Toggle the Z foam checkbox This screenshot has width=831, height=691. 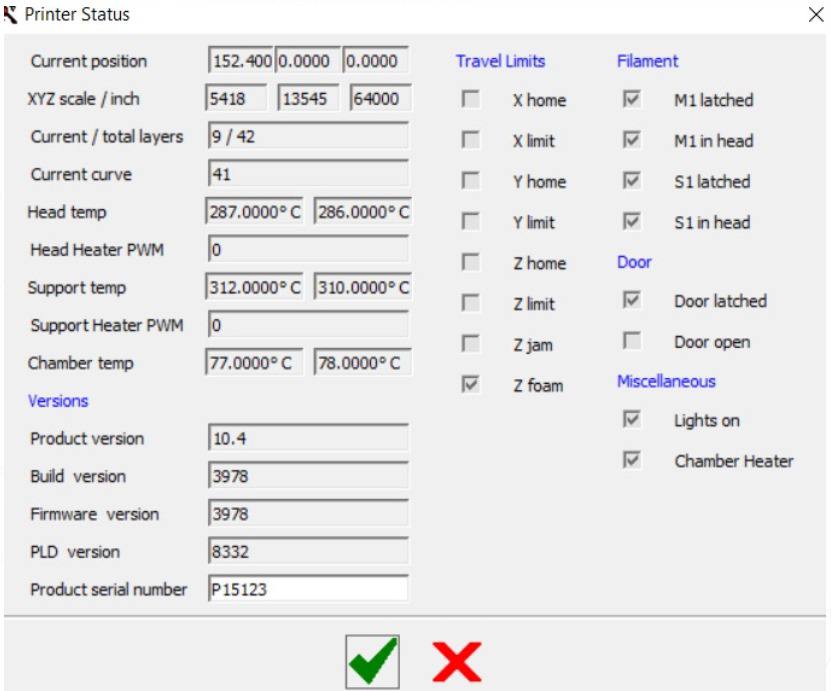tap(470, 385)
